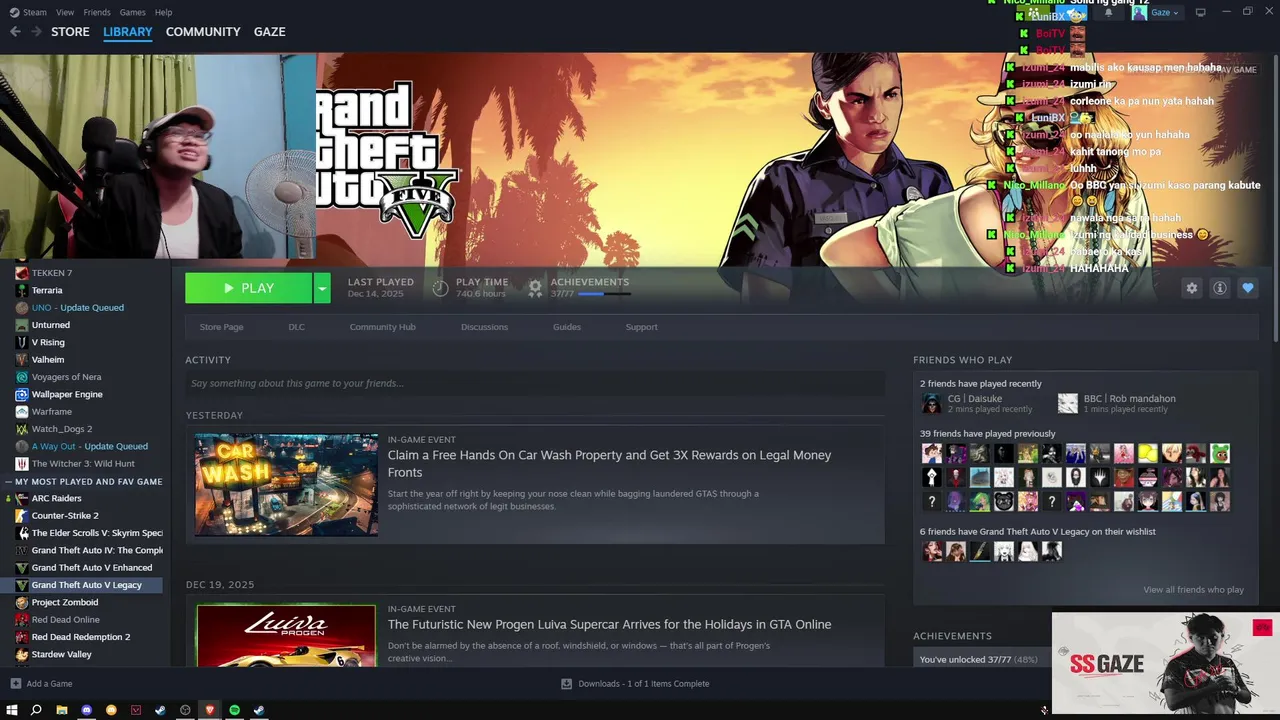Focus the 'Say something about this game' field
The width and height of the screenshot is (1280, 720).
pos(535,384)
